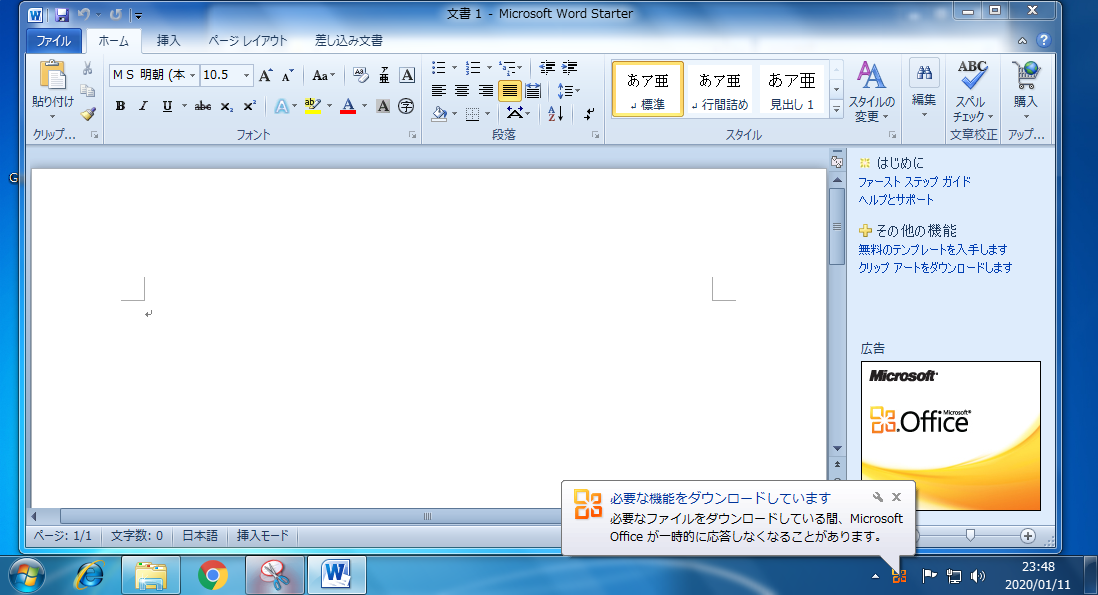Click the Increase Indent icon
The width and height of the screenshot is (1098, 595).
(x=570, y=67)
